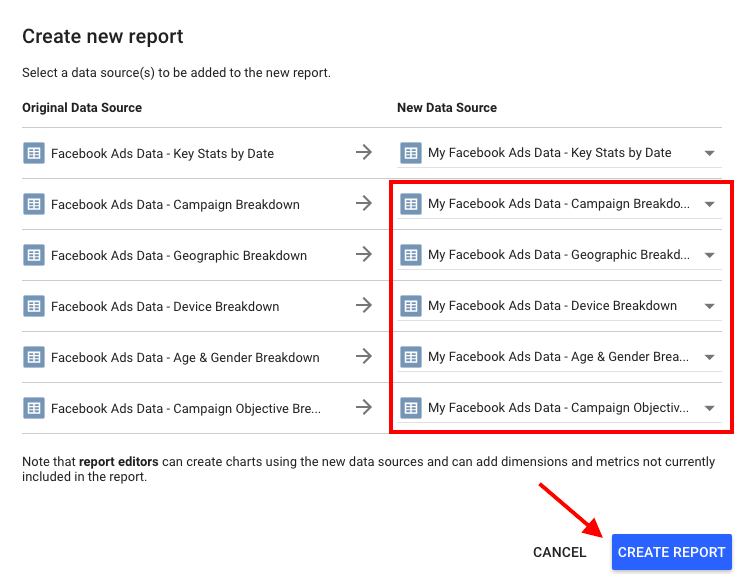Click 'Facebook Ads Data - Device Breakdown' original source
The height and width of the screenshot is (580, 745).
[165, 306]
